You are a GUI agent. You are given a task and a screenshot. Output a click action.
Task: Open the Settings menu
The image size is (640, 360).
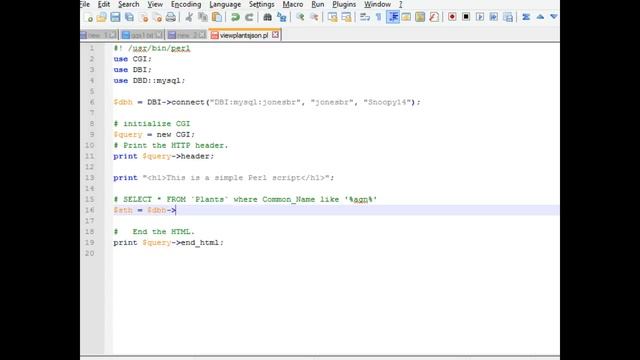tap(262, 4)
